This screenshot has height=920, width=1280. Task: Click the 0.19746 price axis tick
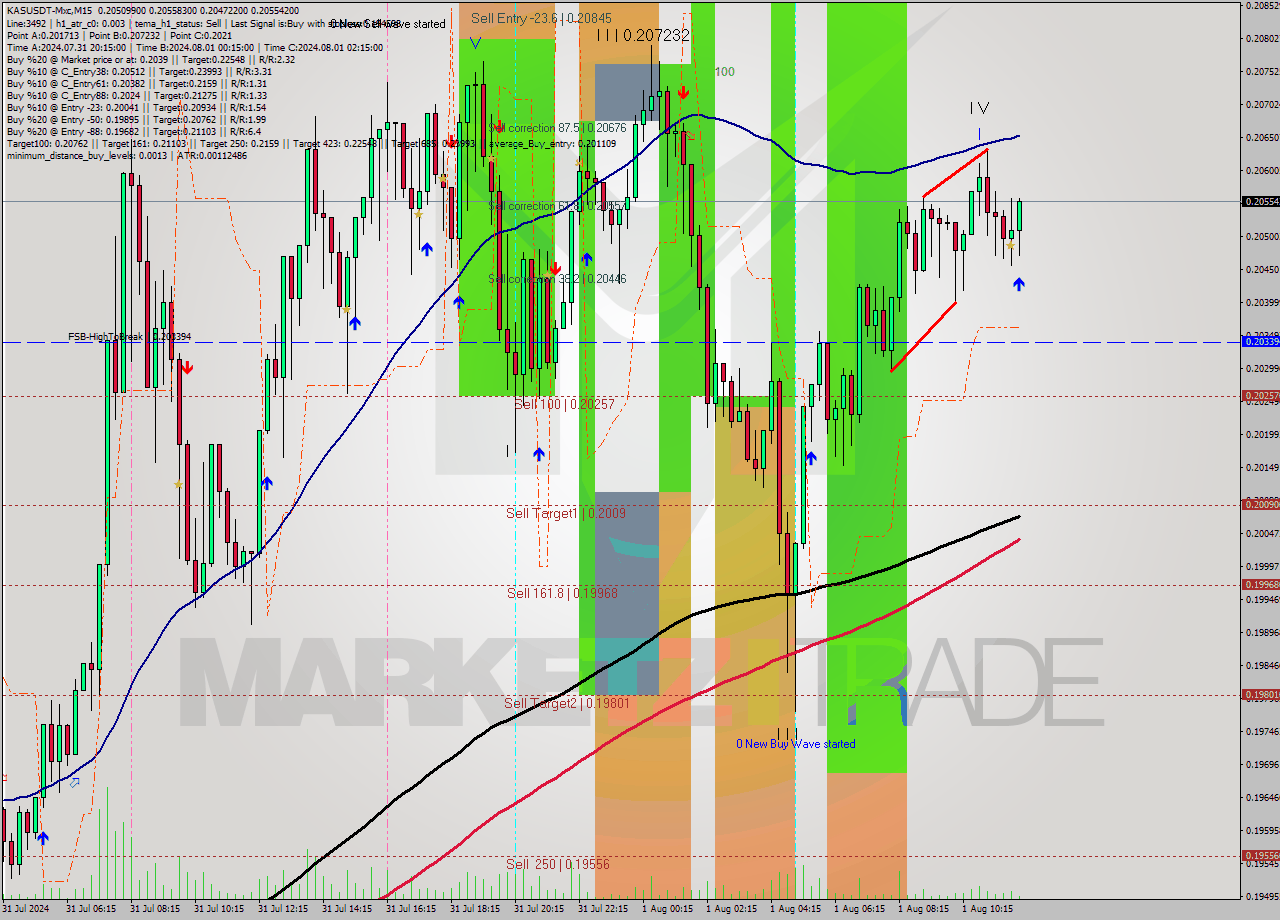coord(1260,731)
